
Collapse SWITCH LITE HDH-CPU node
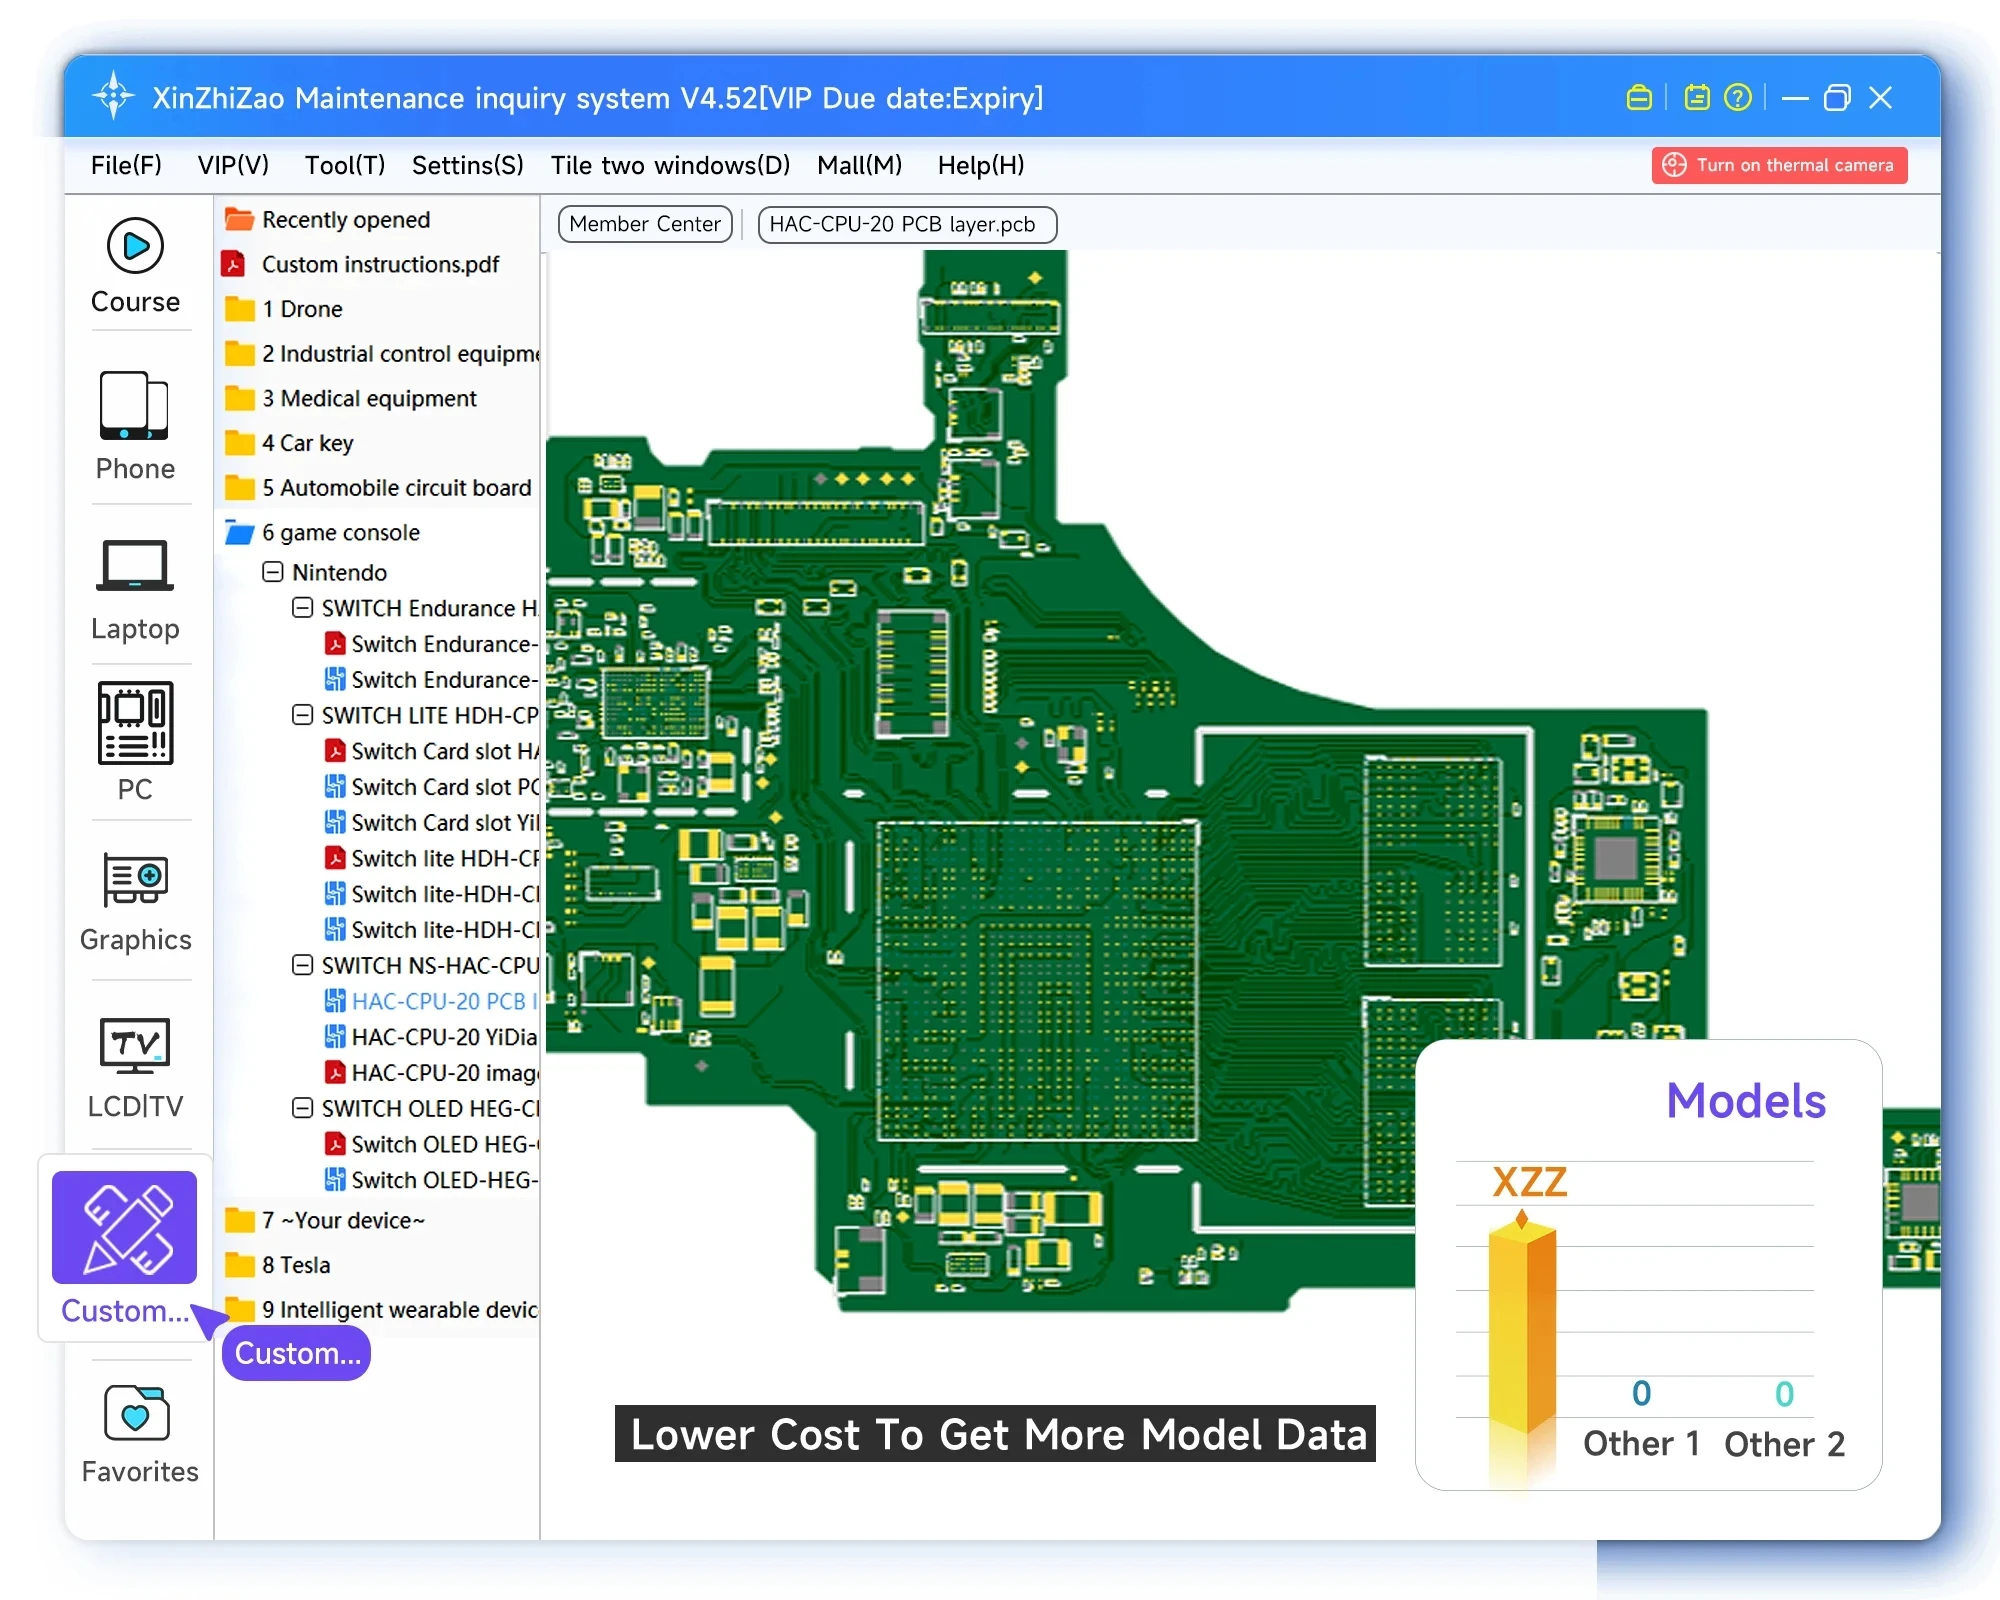(x=302, y=715)
